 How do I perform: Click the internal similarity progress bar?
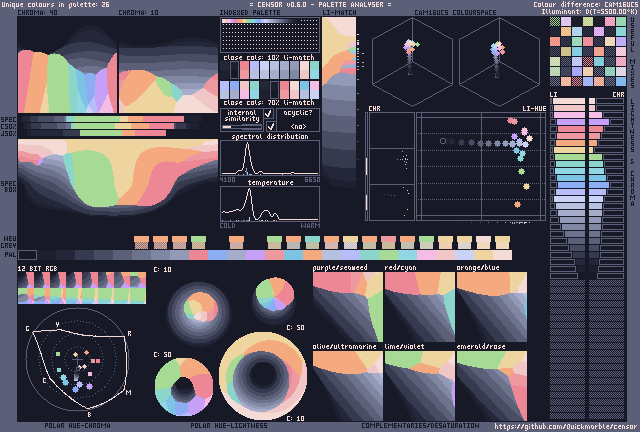point(240,127)
